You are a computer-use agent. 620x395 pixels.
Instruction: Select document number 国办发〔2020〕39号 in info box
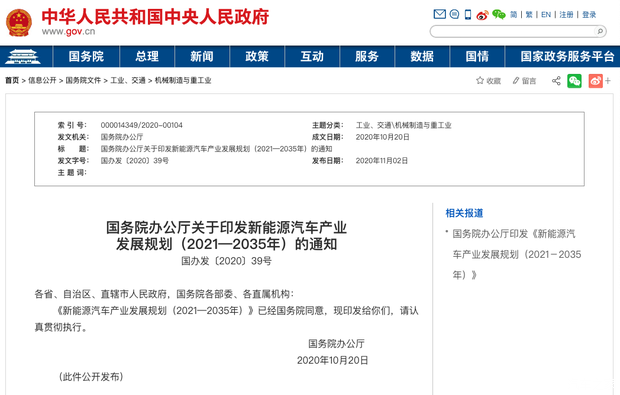pyautogui.click(x=135, y=161)
